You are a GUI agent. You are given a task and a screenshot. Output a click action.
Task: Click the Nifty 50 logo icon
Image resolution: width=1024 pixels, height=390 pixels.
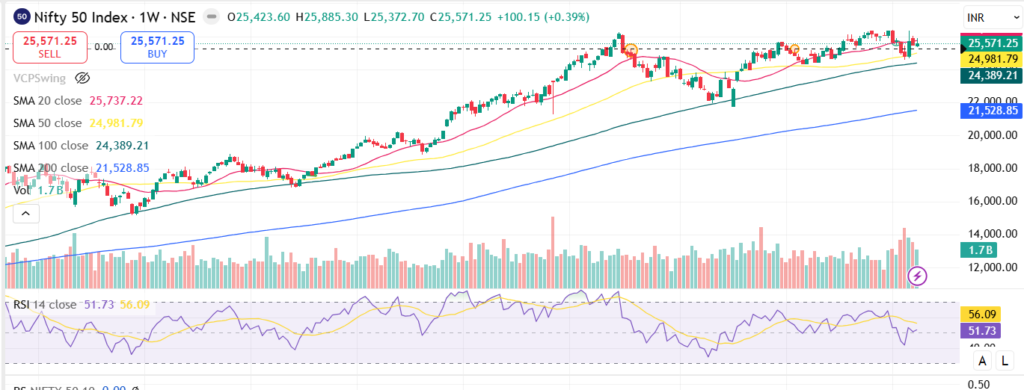pos(22,16)
